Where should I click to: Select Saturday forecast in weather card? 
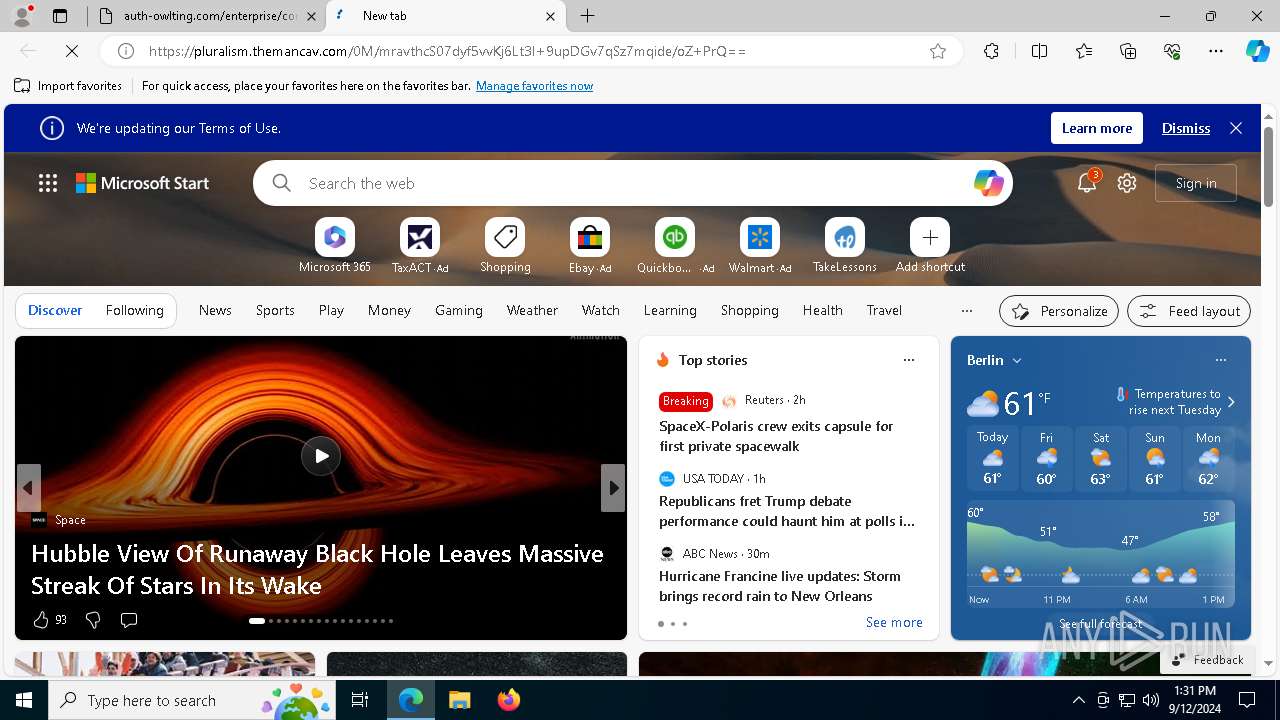(1100, 458)
